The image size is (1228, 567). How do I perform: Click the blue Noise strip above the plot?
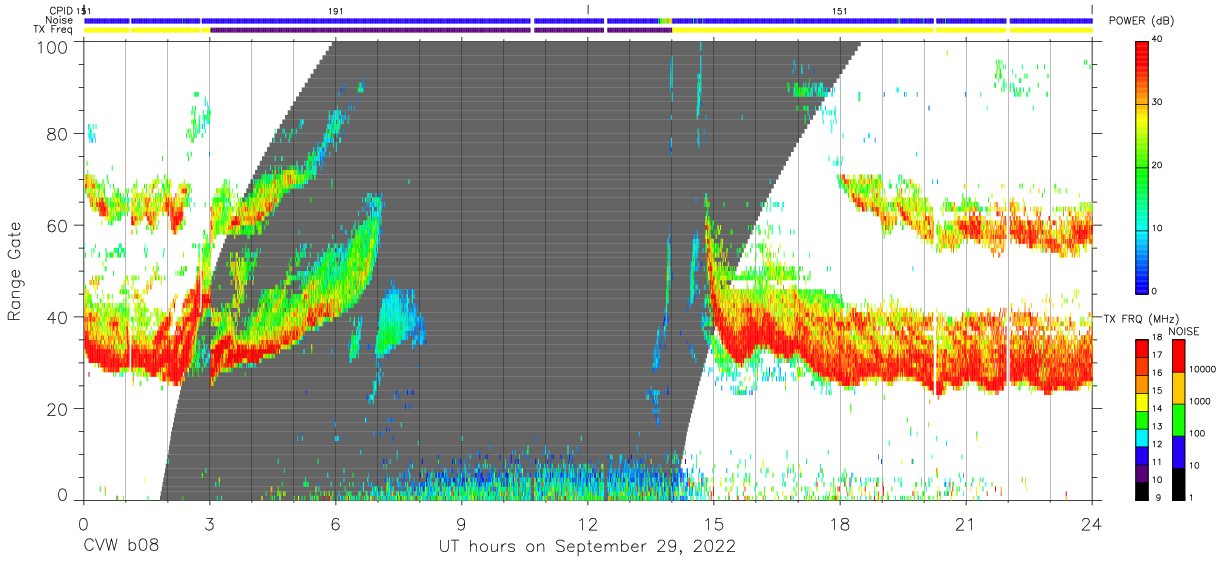click(x=587, y=20)
